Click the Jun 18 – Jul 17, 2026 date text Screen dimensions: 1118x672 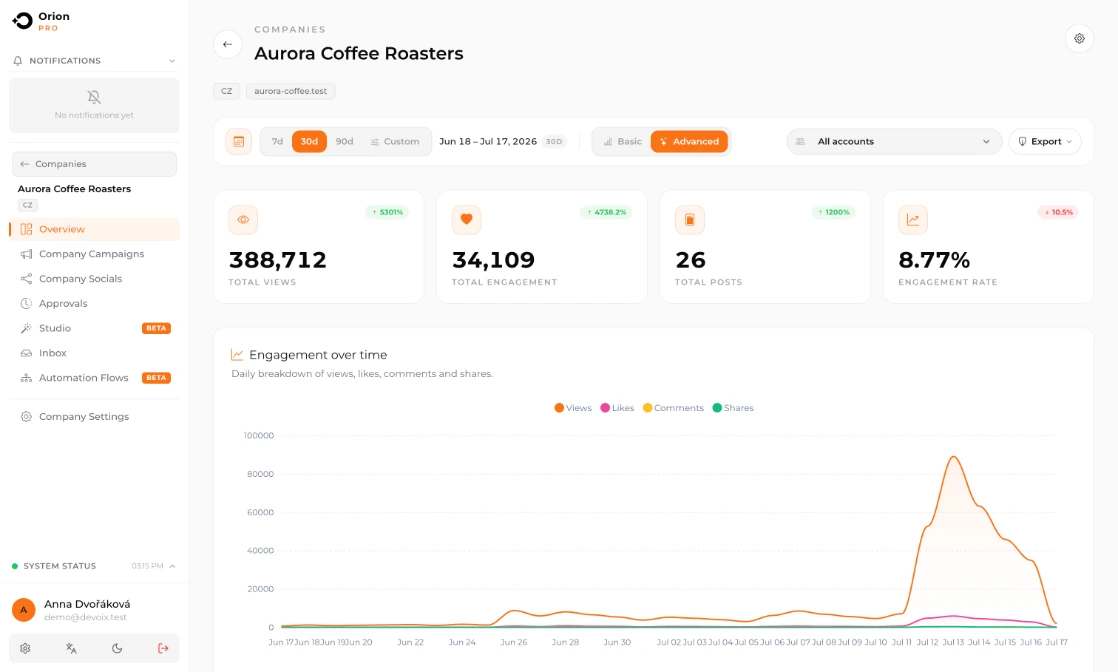[488, 141]
